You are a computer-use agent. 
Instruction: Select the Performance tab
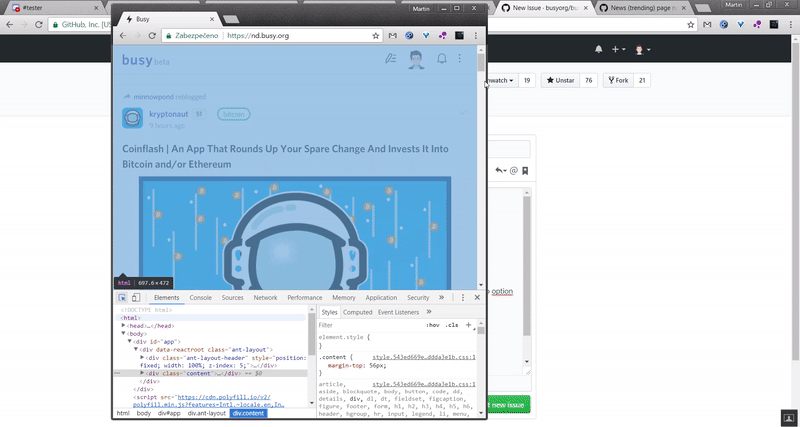[x=305, y=297]
